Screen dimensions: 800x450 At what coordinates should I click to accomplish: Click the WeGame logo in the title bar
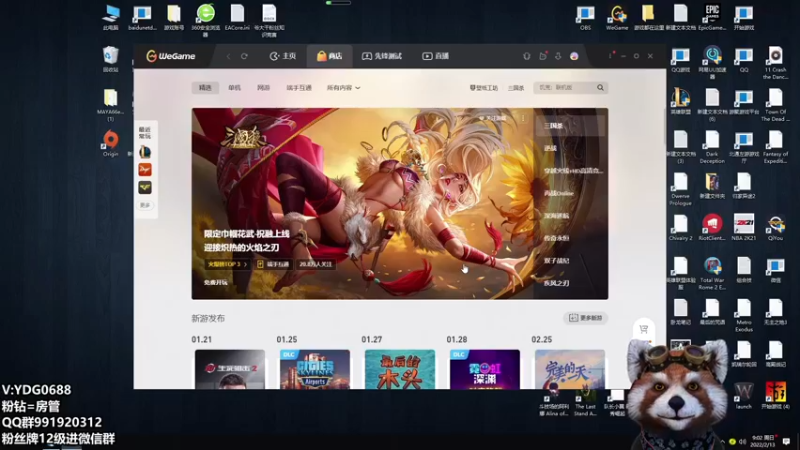[170, 56]
